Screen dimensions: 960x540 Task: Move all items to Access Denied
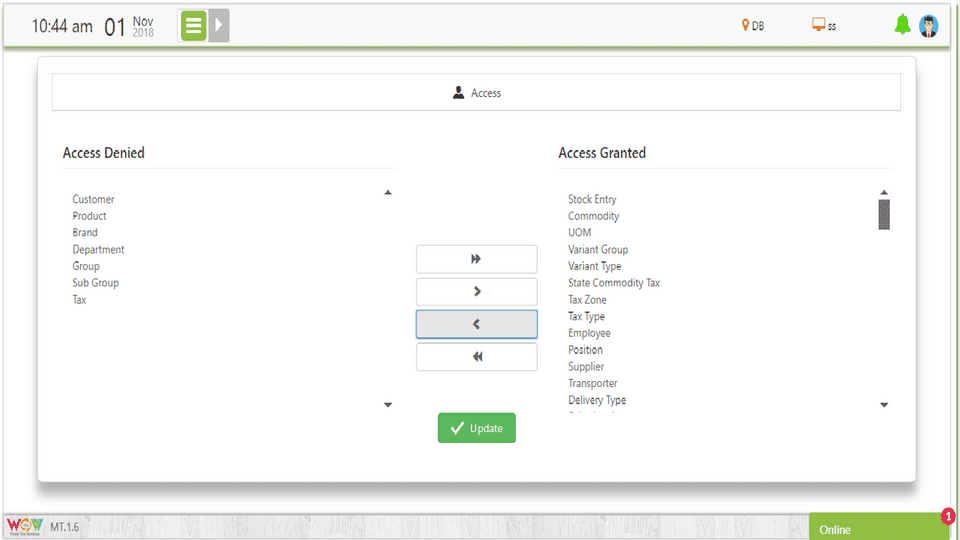pos(476,356)
